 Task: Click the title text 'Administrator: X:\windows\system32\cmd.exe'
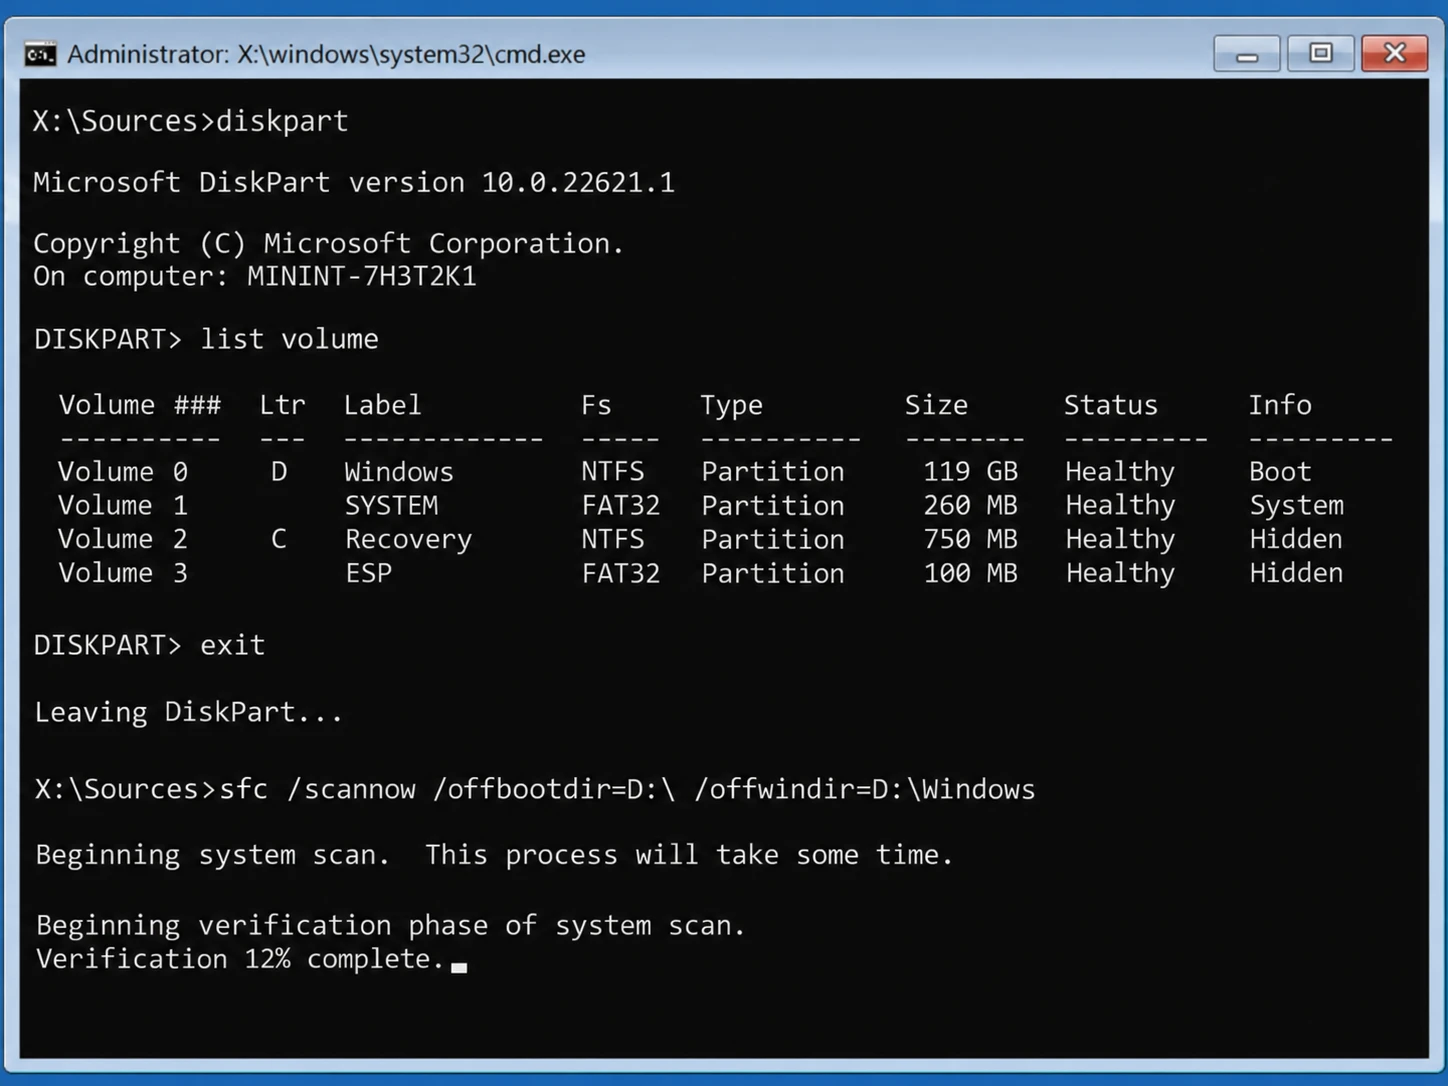[x=326, y=54]
